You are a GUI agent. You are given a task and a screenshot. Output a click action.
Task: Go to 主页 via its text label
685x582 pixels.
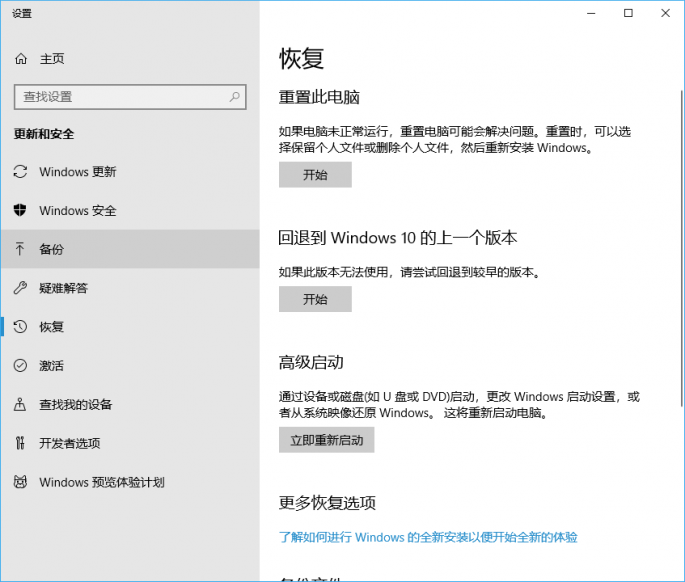pos(52,59)
